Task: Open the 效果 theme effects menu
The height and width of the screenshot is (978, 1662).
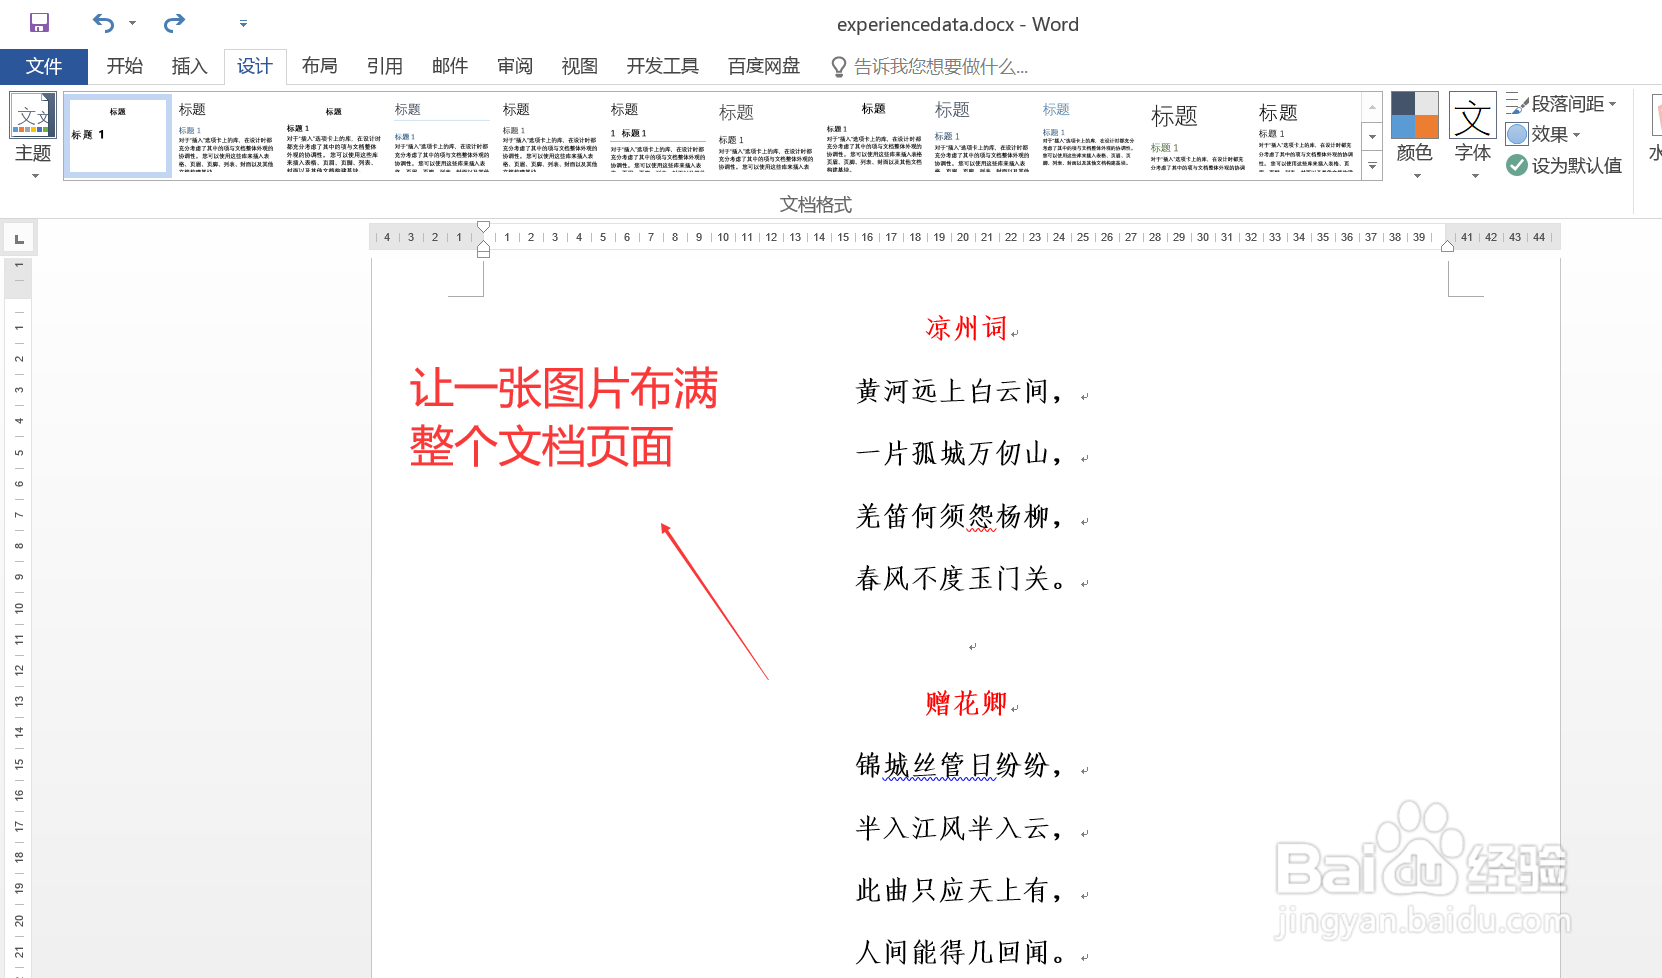Action: (1544, 133)
